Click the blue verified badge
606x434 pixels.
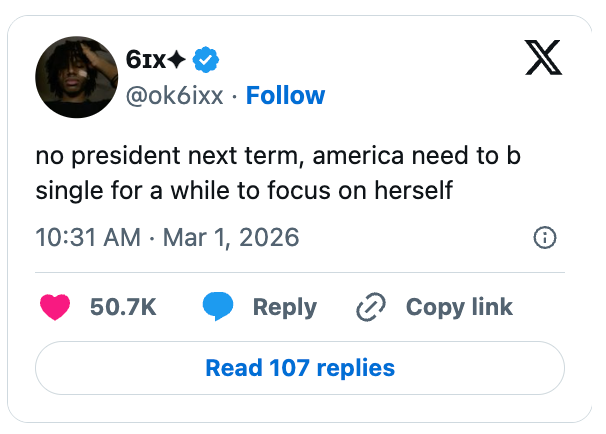(x=206, y=60)
